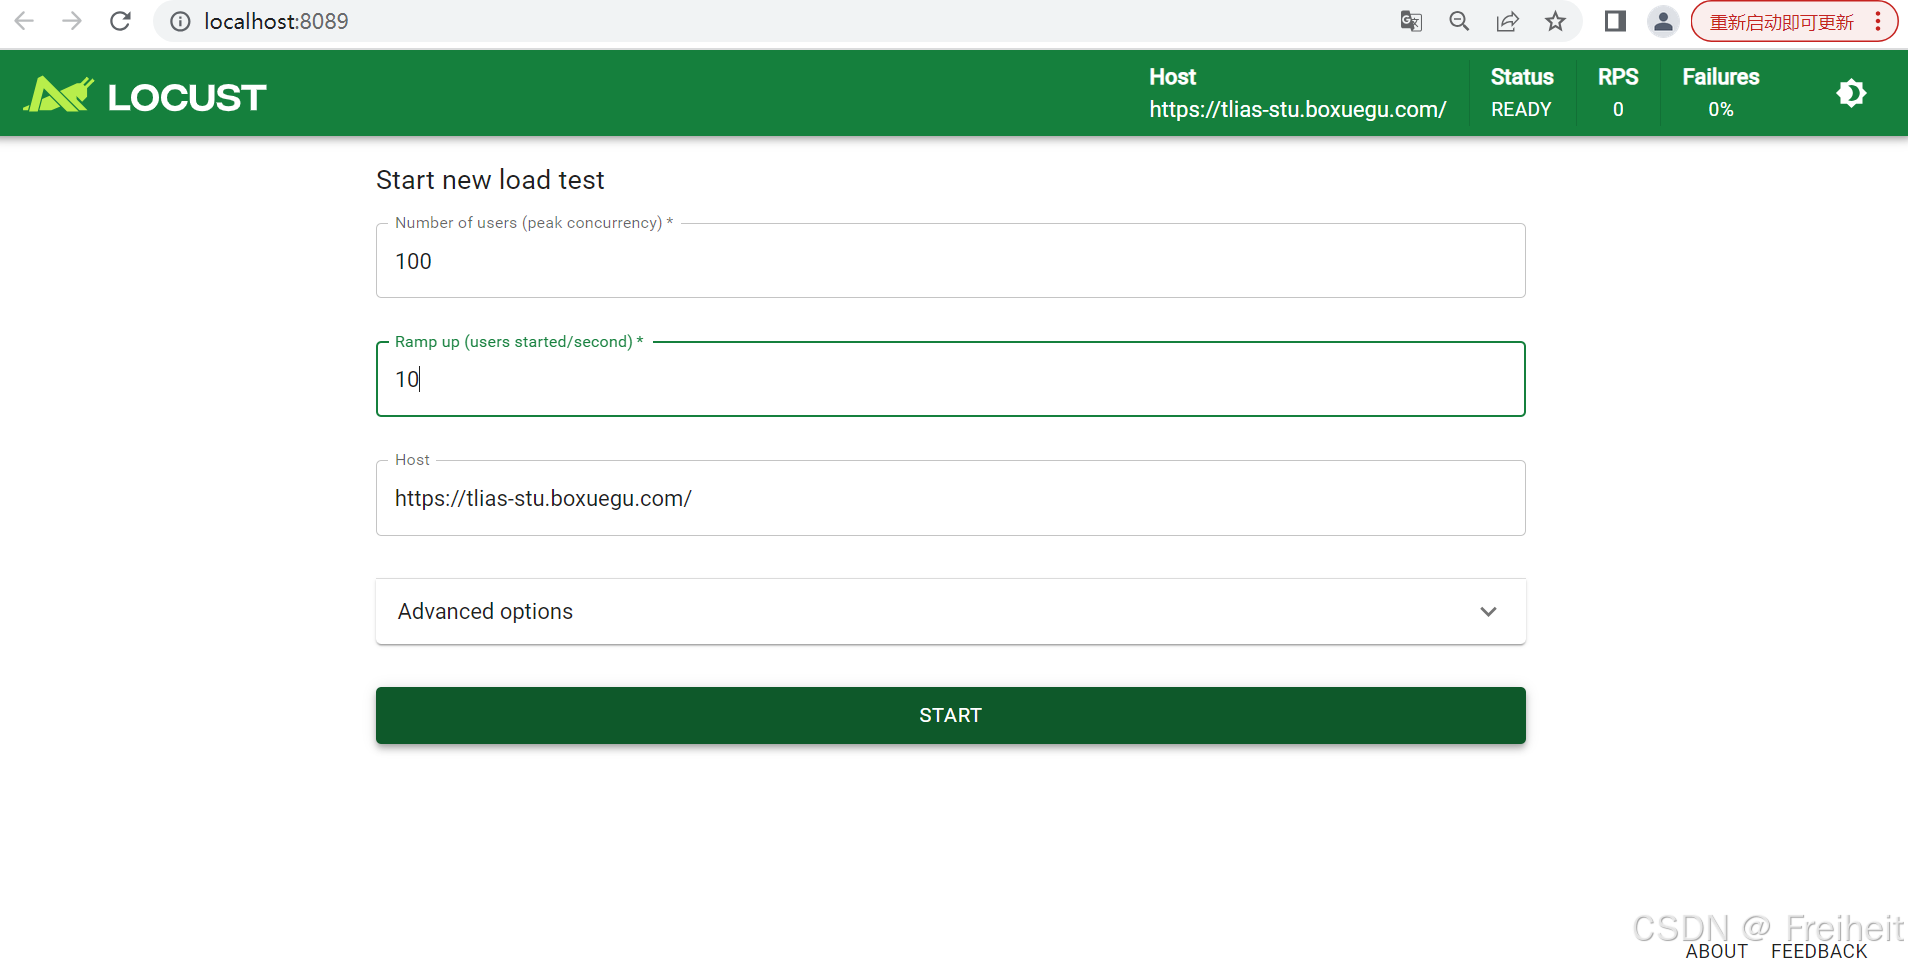Screen dimensions: 1908x960
Task: Open the Chrome three-dot menu
Action: coord(1878,21)
